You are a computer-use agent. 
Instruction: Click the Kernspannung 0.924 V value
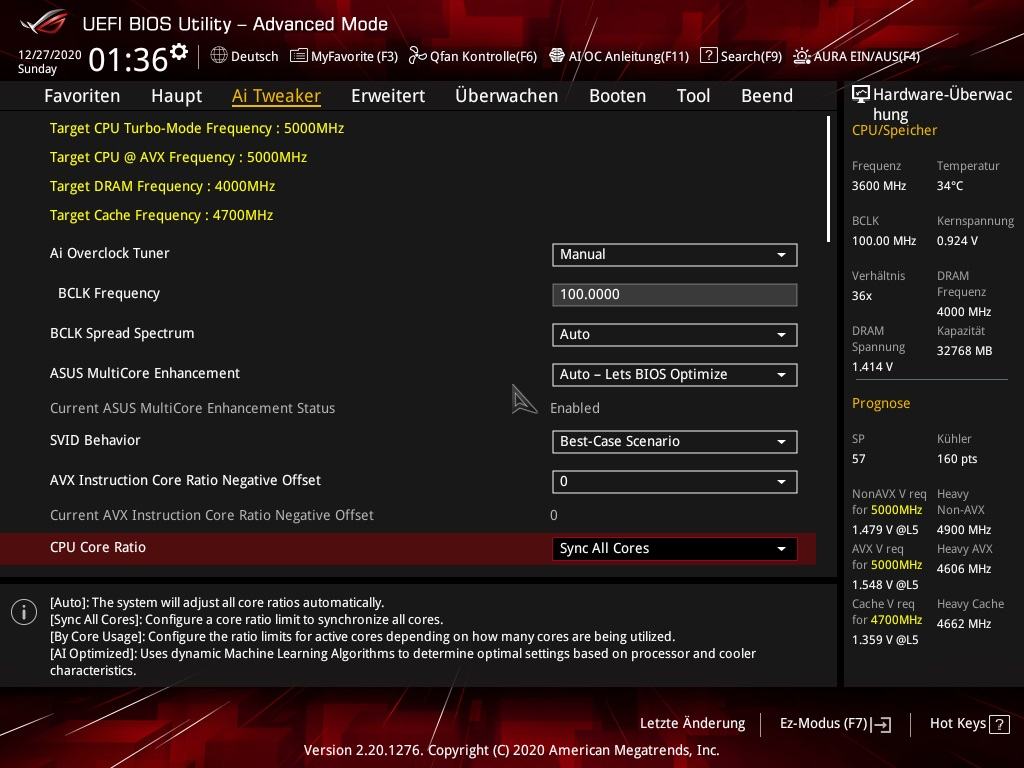[x=957, y=241]
